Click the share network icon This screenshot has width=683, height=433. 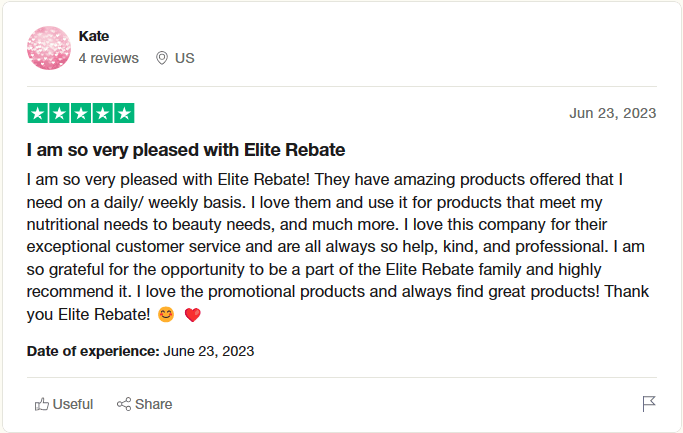point(125,404)
